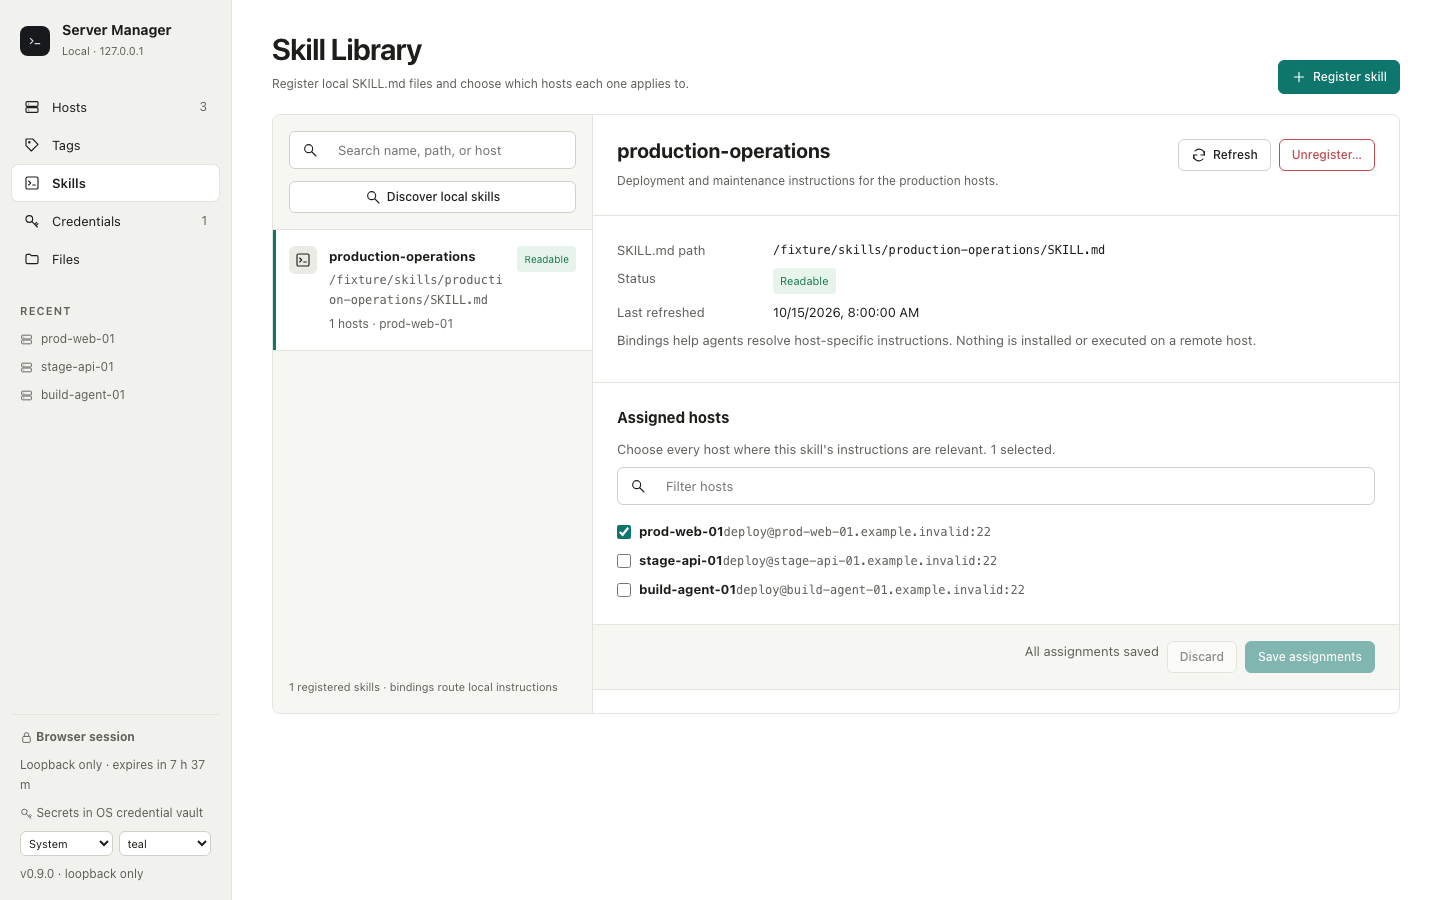This screenshot has height=900, width=1440.
Task: Click the server icon beside recent prod-web-01
Action: 27,339
